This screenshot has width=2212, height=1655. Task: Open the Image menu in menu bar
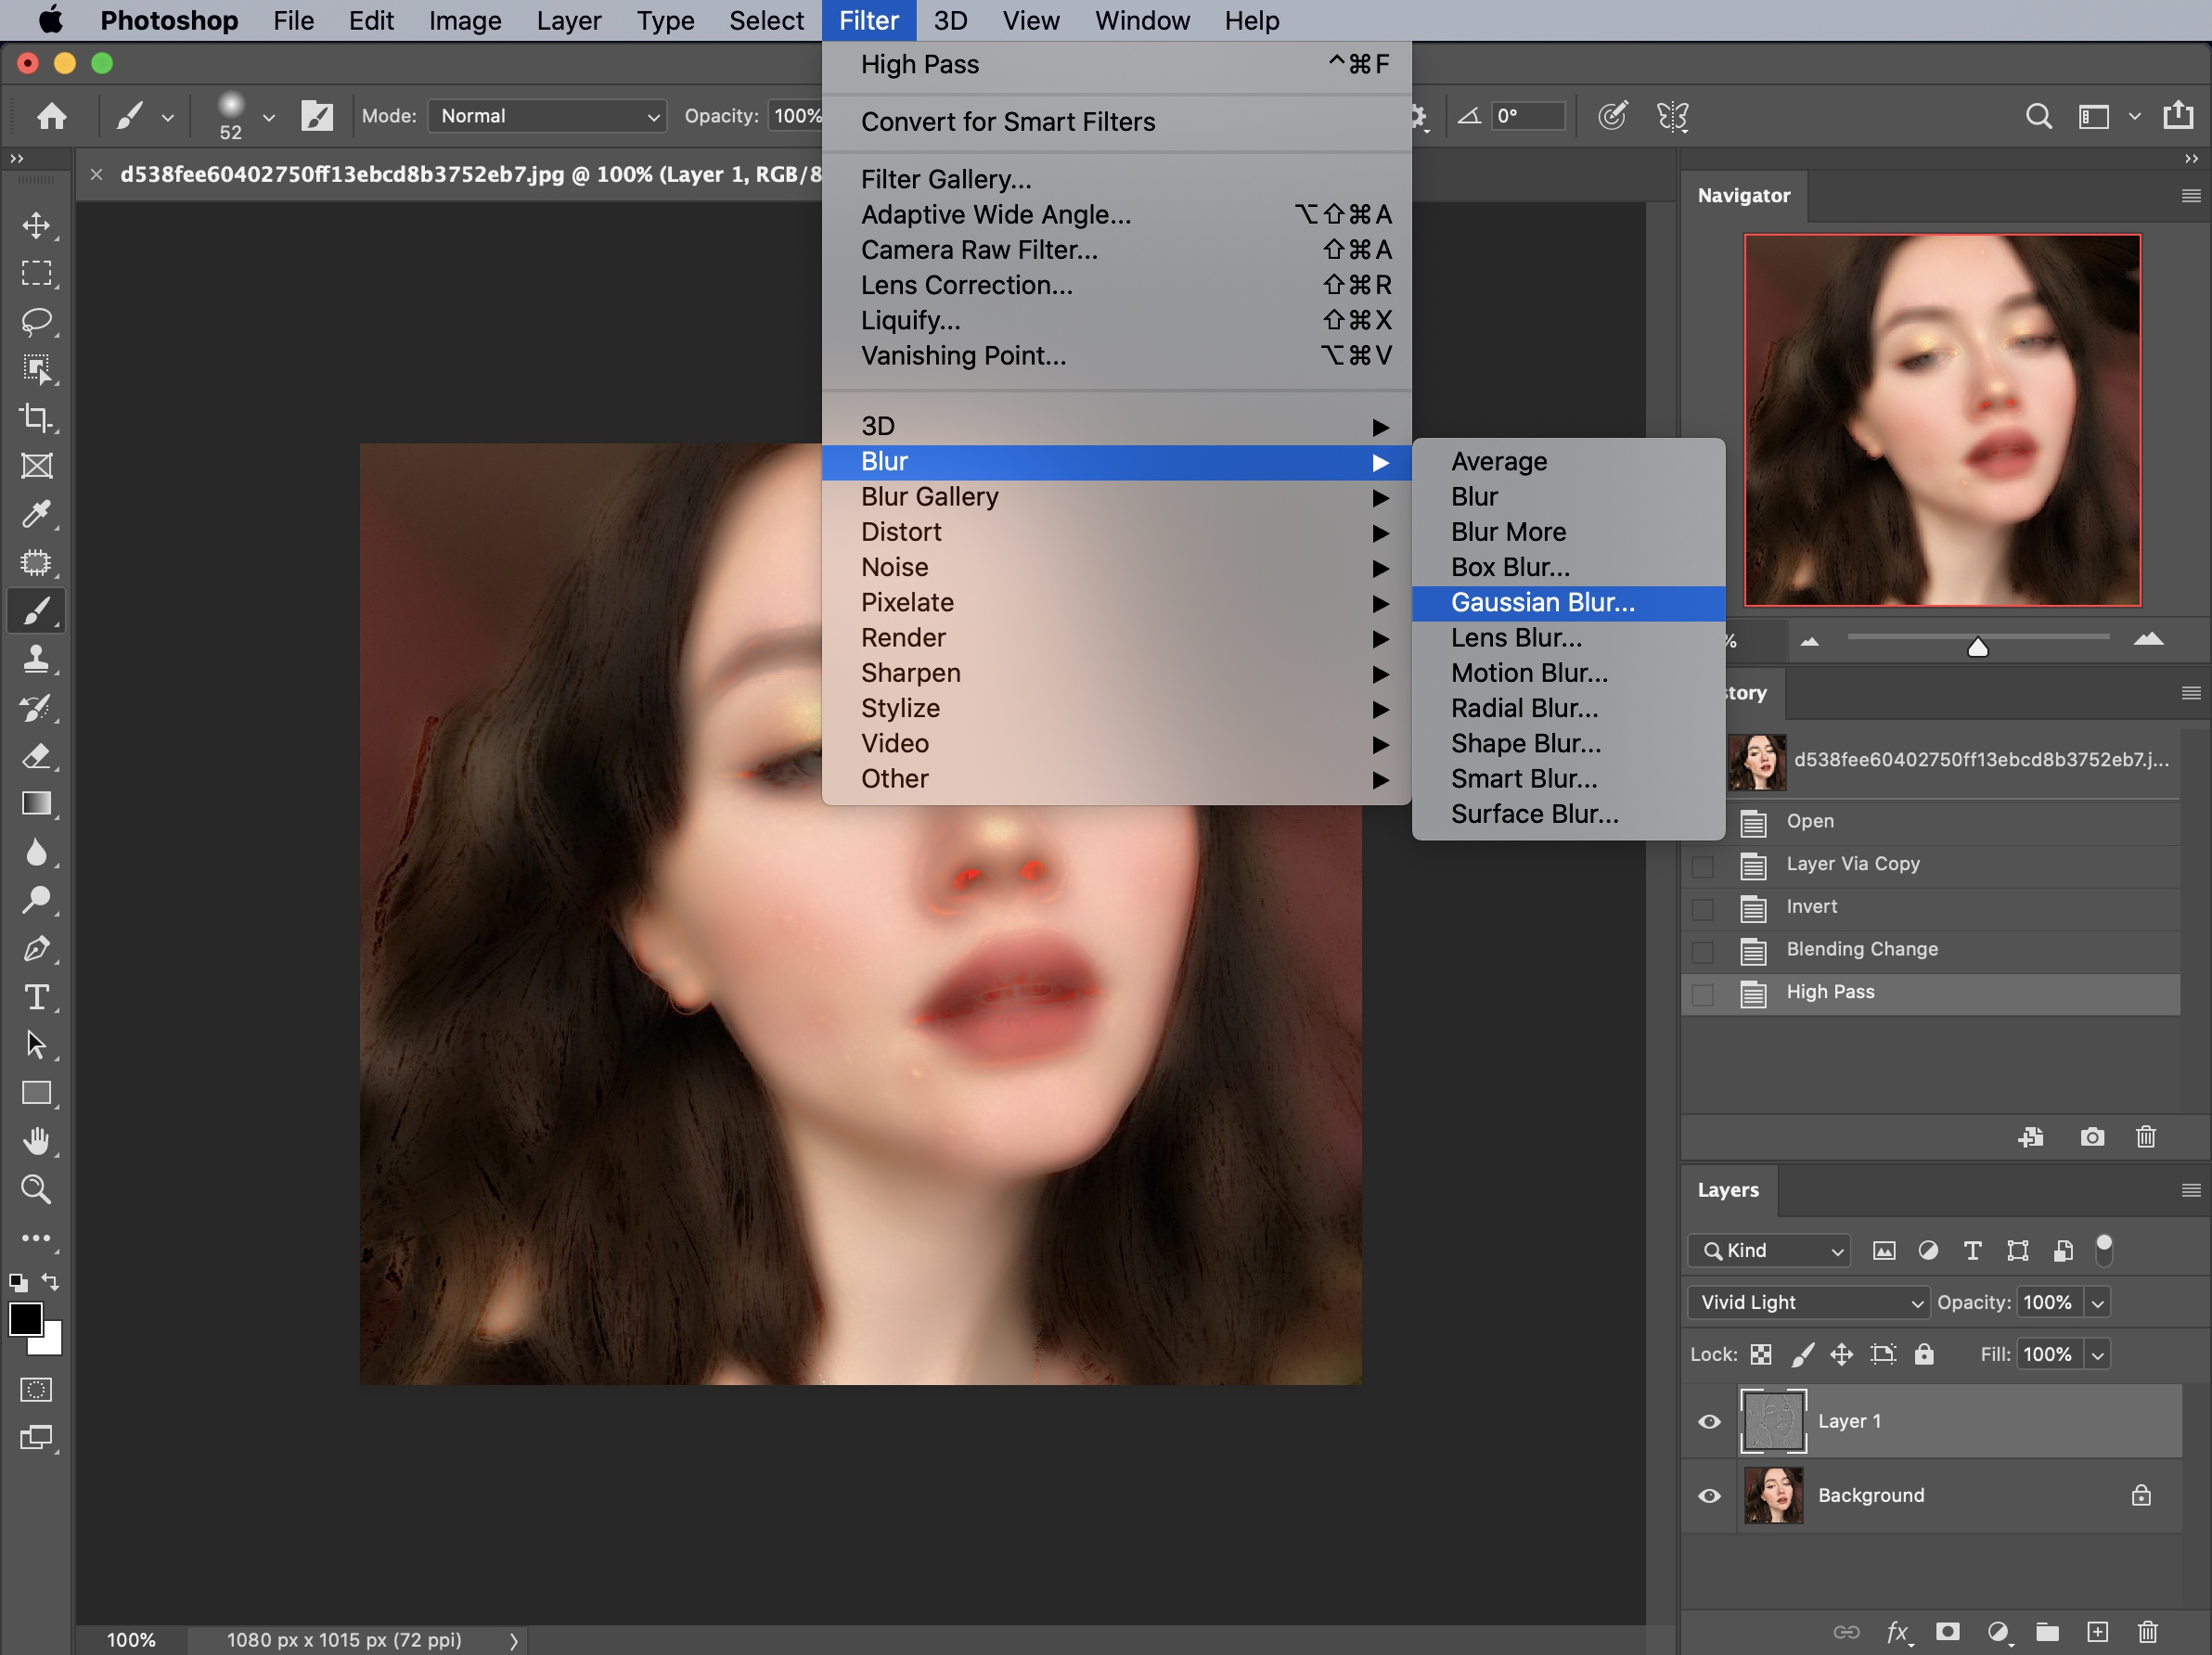(x=464, y=20)
